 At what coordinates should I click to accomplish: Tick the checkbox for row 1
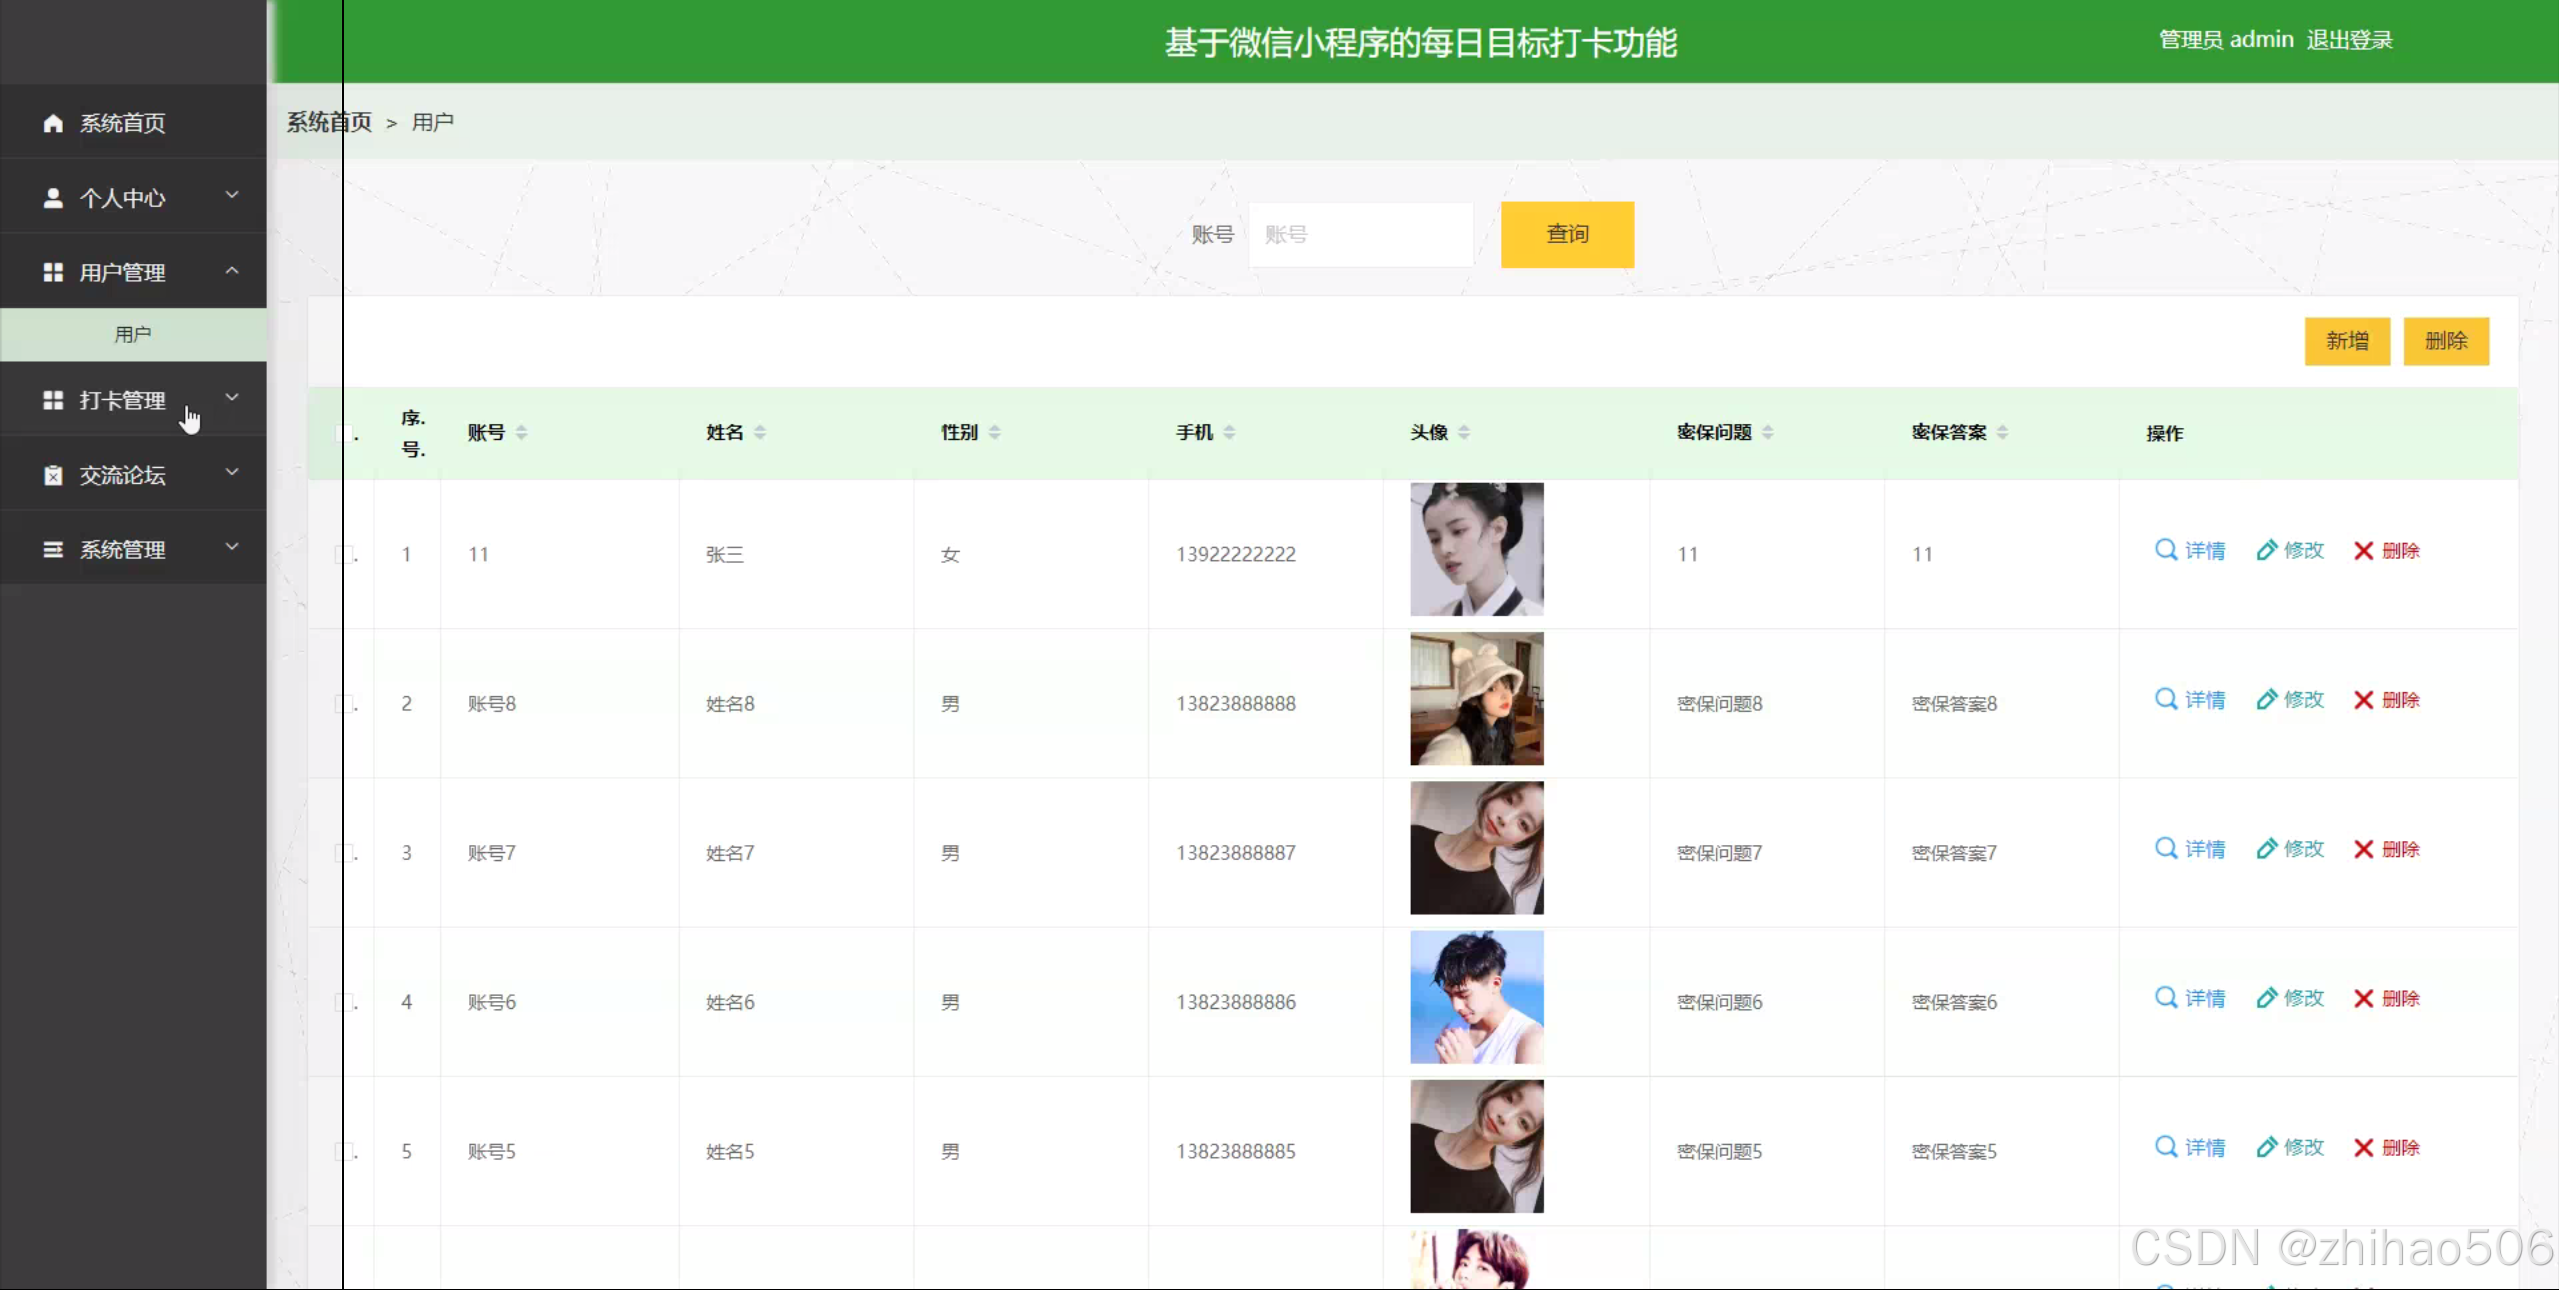click(345, 553)
